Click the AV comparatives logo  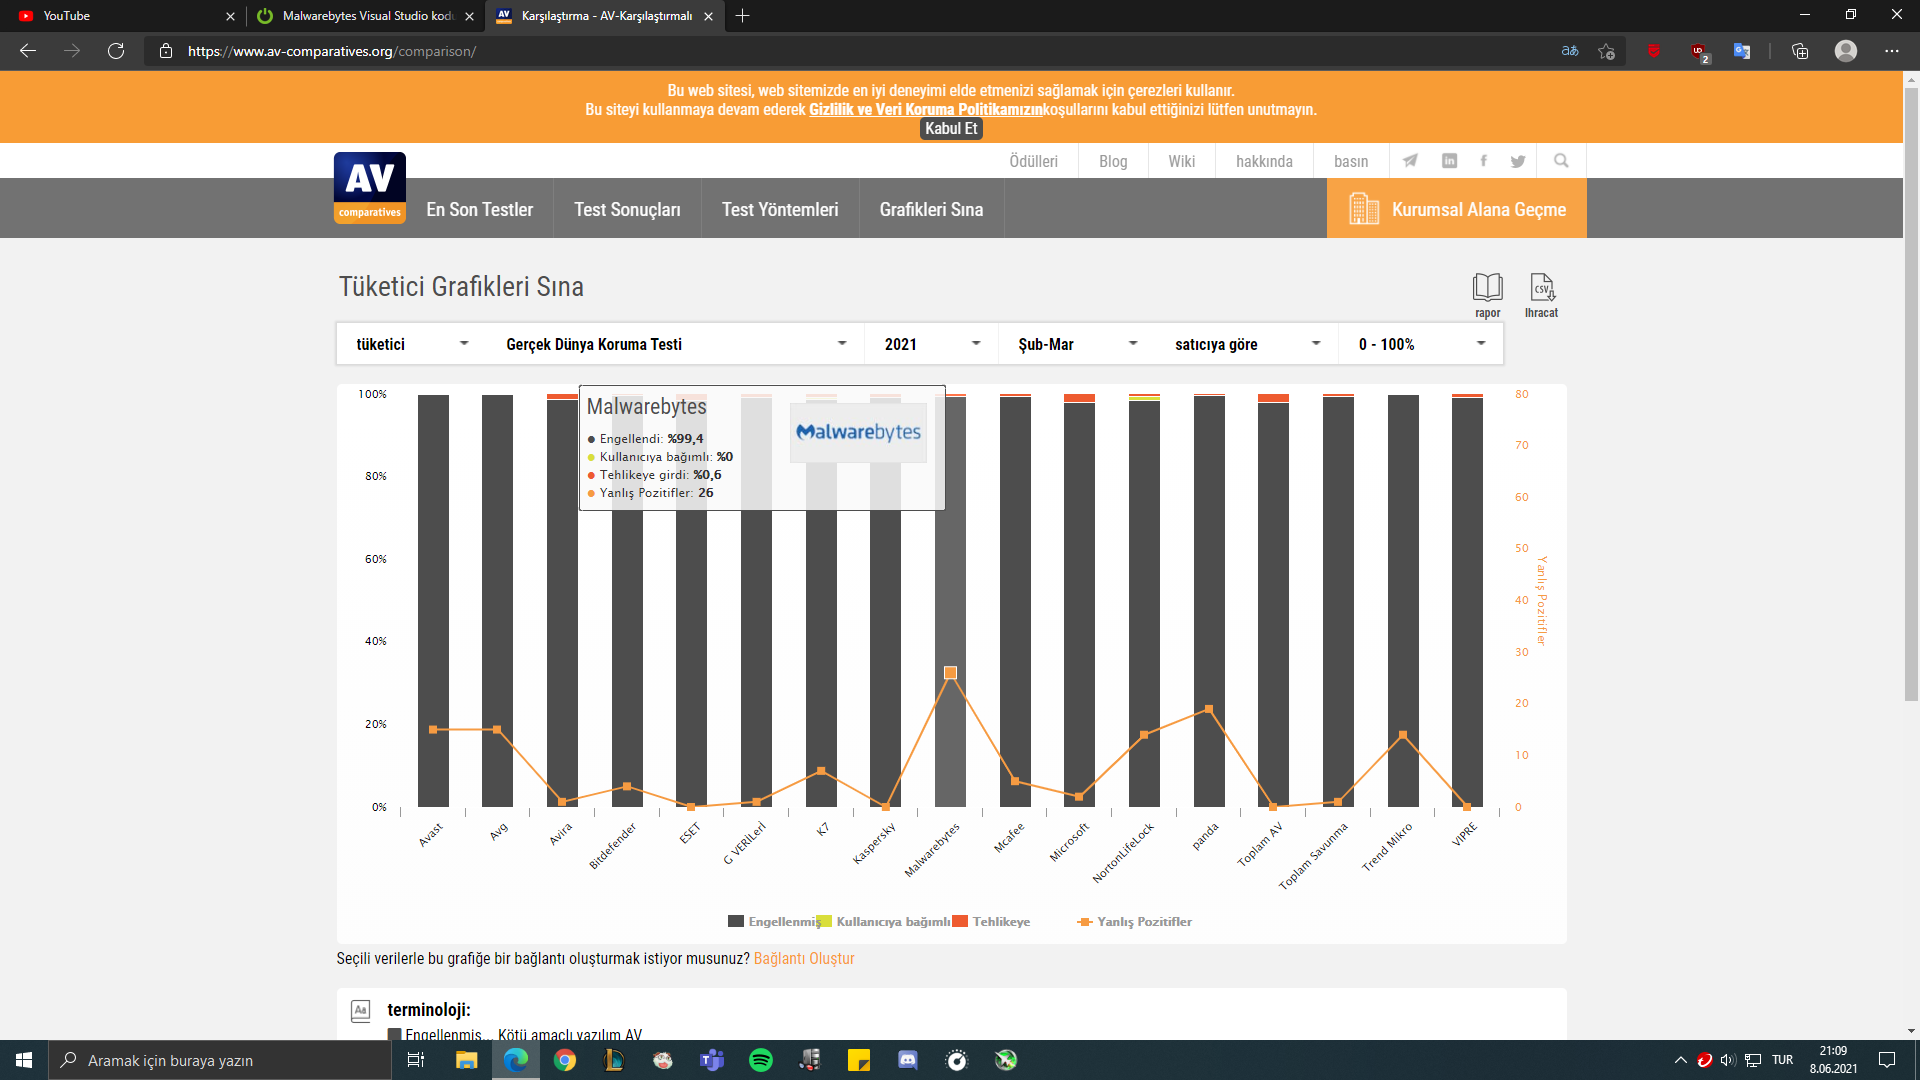point(370,187)
